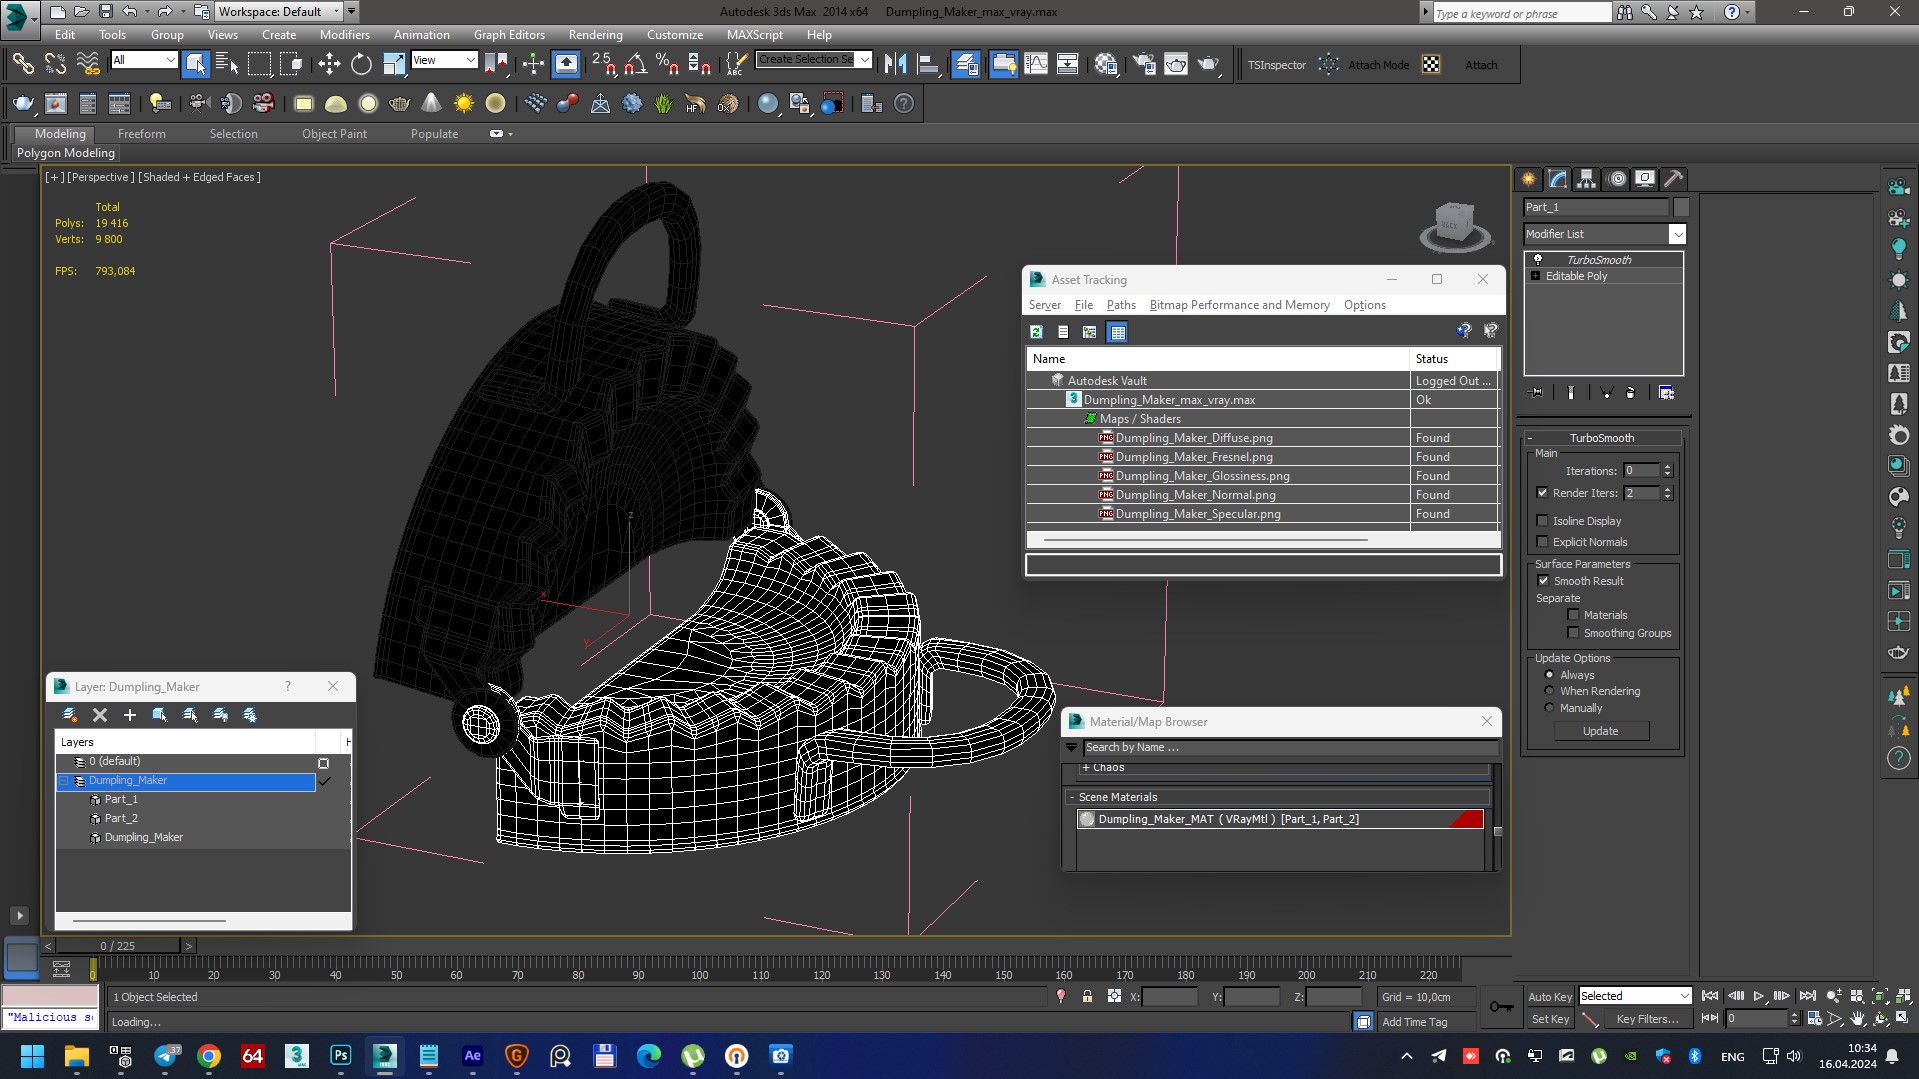Viewport: 1919px width, 1079px height.
Task: Switch to the Freeform ribbon tab
Action: [x=142, y=134]
